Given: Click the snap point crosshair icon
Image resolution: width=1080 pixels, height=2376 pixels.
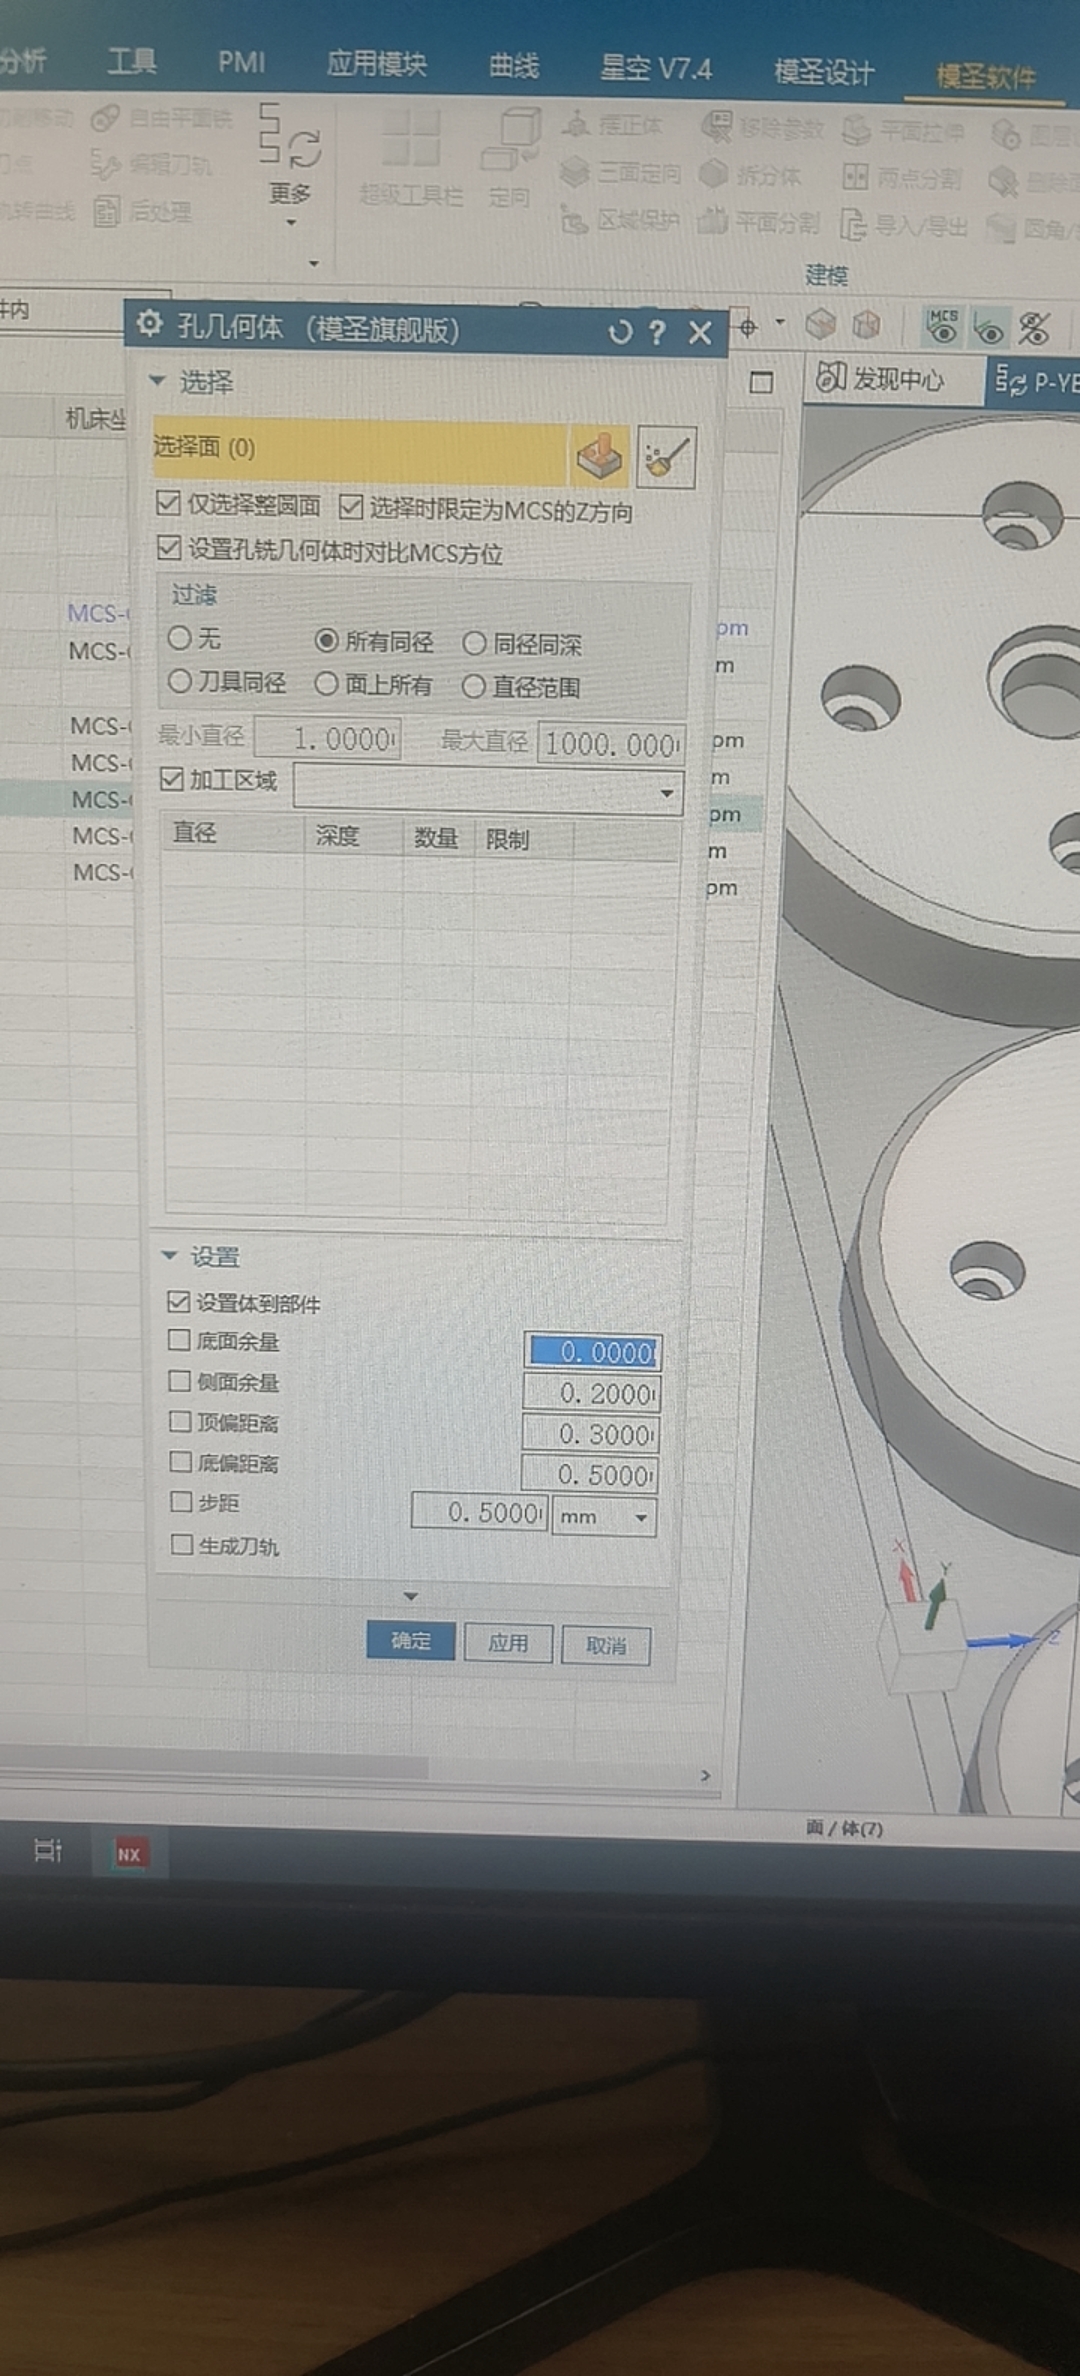Looking at the screenshot, I should coord(748,326).
